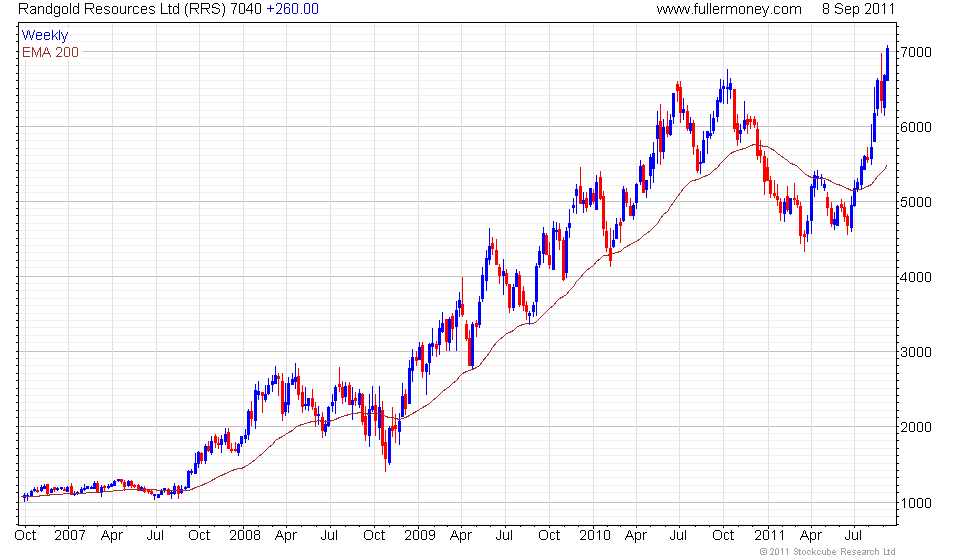The width and height of the screenshot is (980, 560).
Task: Click the Oct label just before 2008
Action: pyautogui.click(x=199, y=536)
